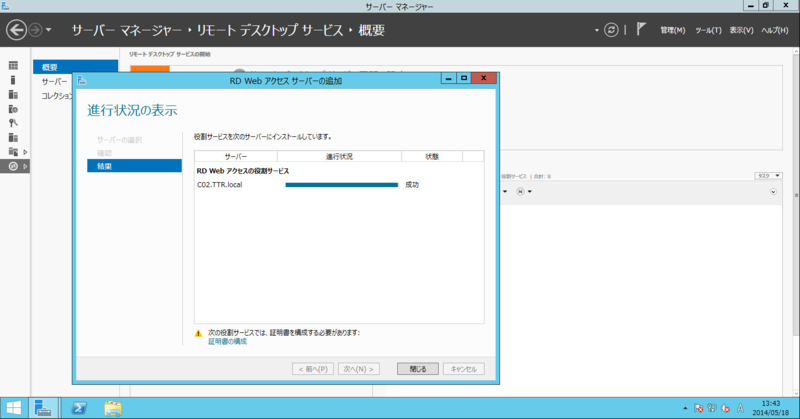Minimize the RD Web アクセス dialog
This screenshot has height=419, width=800.
point(448,79)
